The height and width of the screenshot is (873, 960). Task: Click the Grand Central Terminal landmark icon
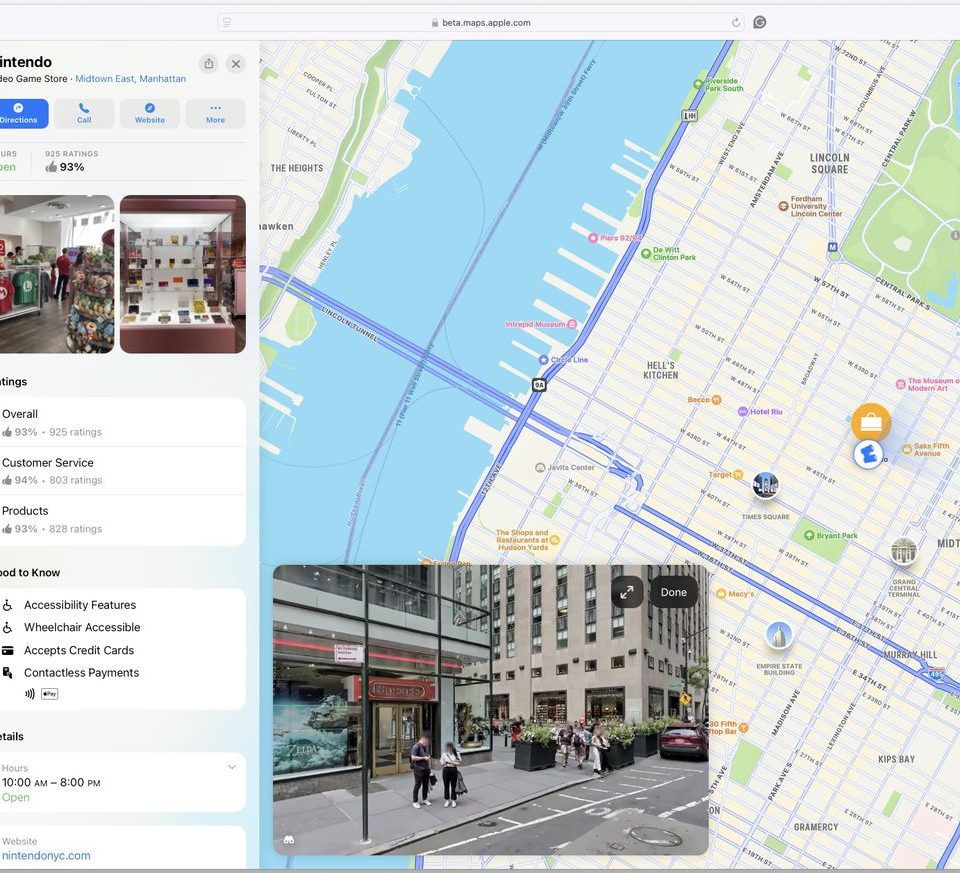point(904,551)
